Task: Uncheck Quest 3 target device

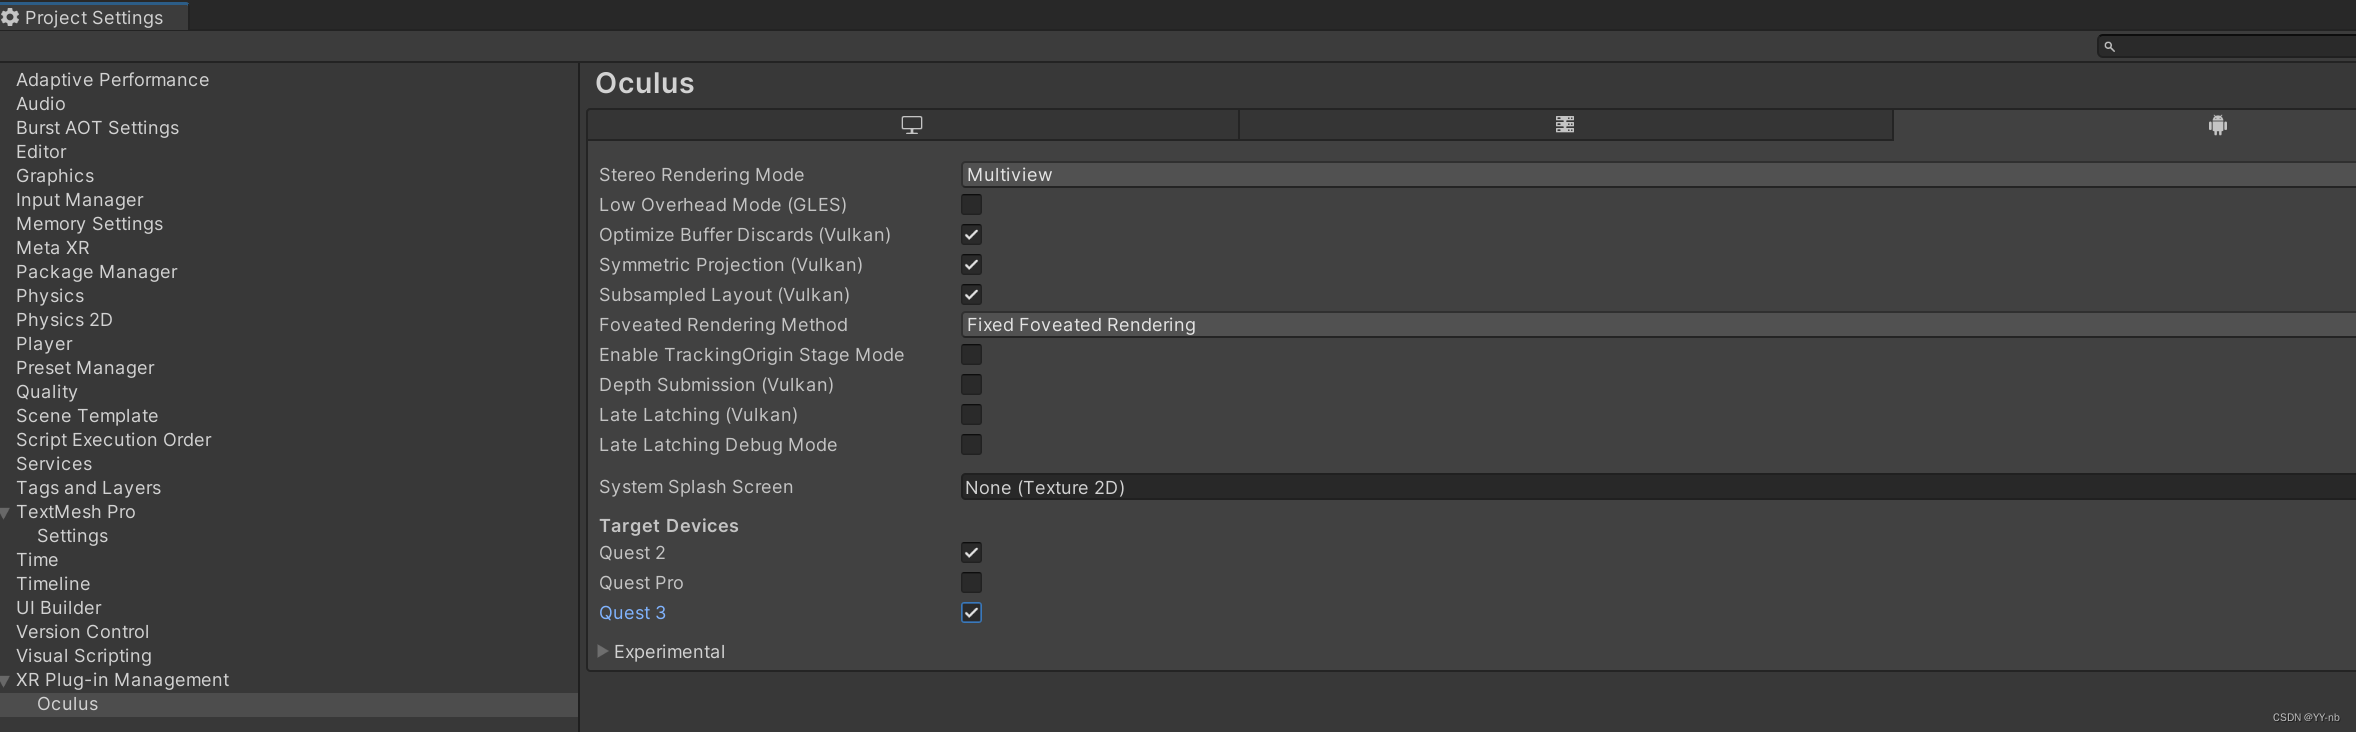Action: [x=971, y=613]
